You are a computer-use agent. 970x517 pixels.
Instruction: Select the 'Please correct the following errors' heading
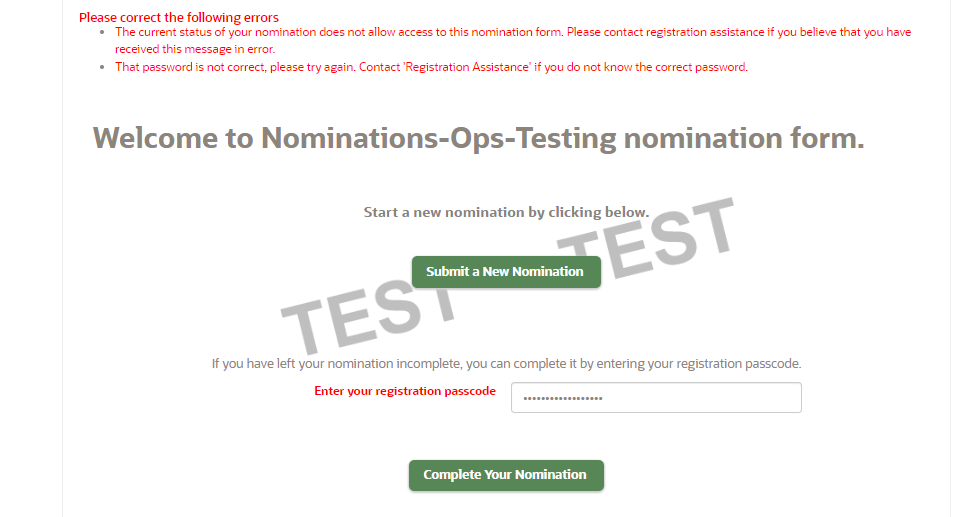click(179, 18)
